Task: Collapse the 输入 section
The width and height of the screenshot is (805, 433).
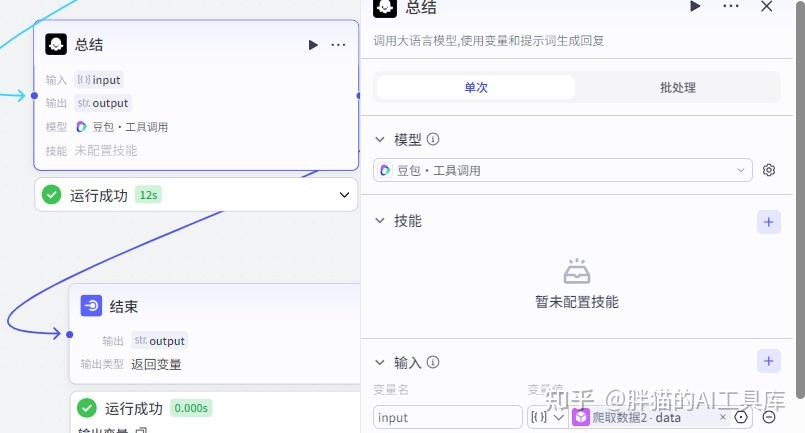Action: (x=380, y=363)
